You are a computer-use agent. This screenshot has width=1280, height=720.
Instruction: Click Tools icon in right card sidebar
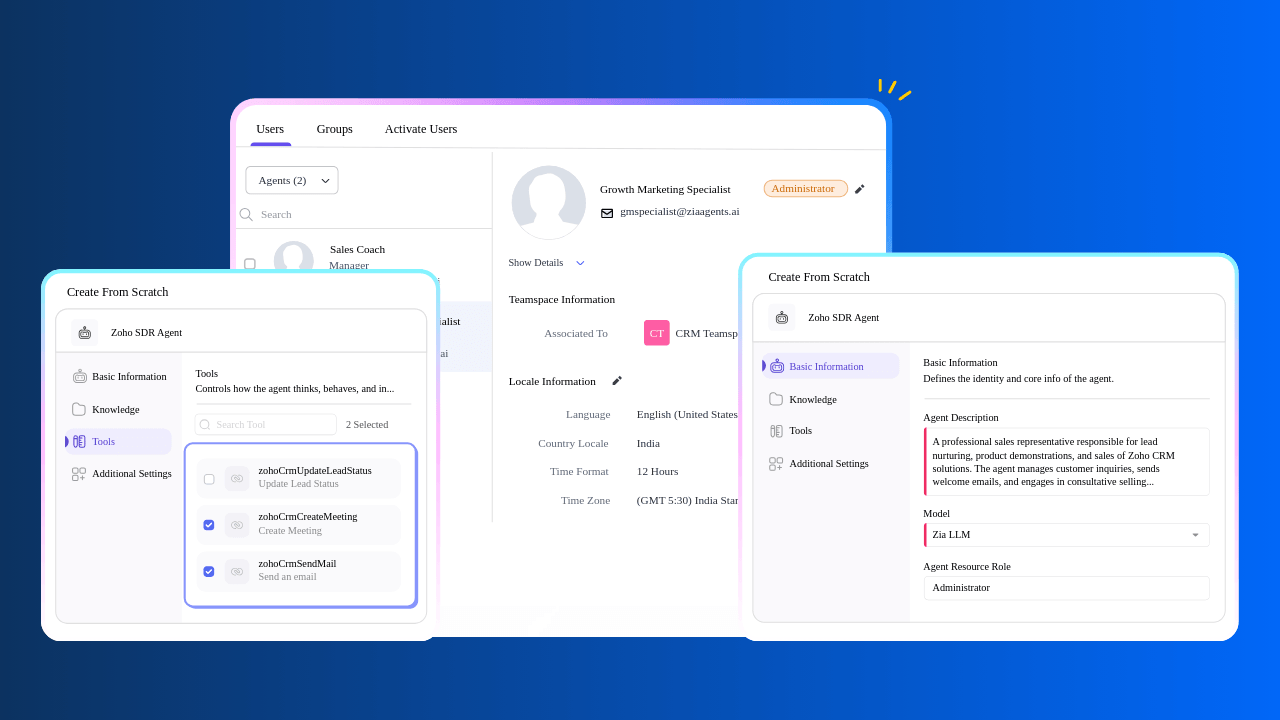(776, 431)
